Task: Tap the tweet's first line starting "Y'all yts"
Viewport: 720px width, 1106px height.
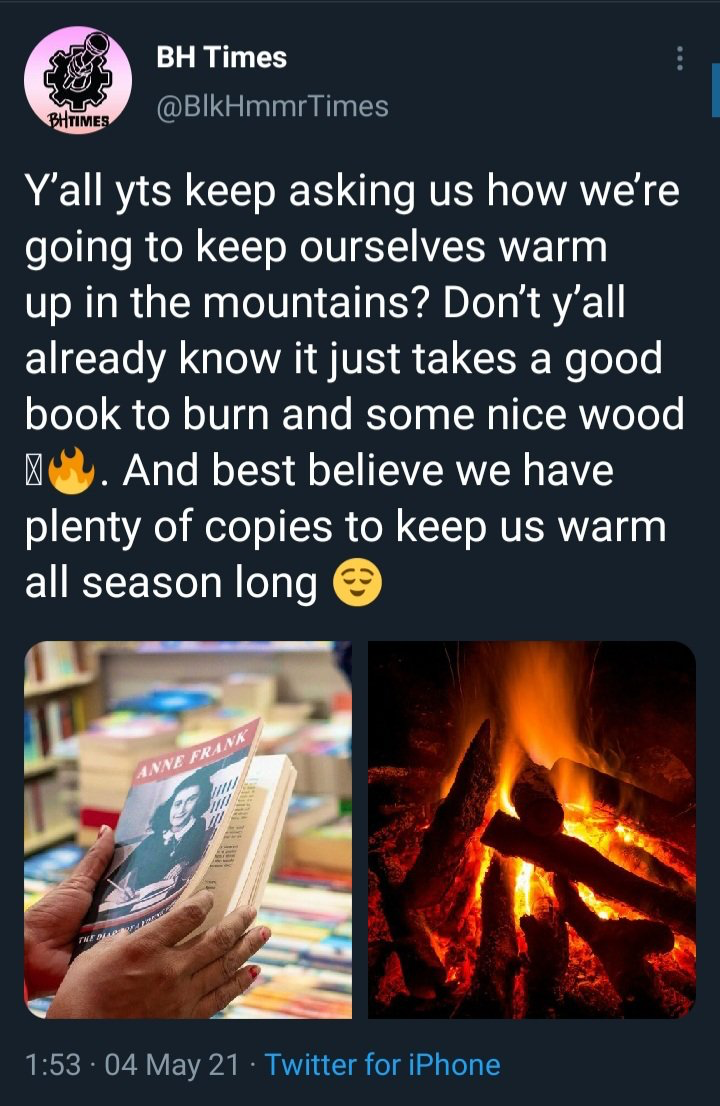Action: coord(352,192)
